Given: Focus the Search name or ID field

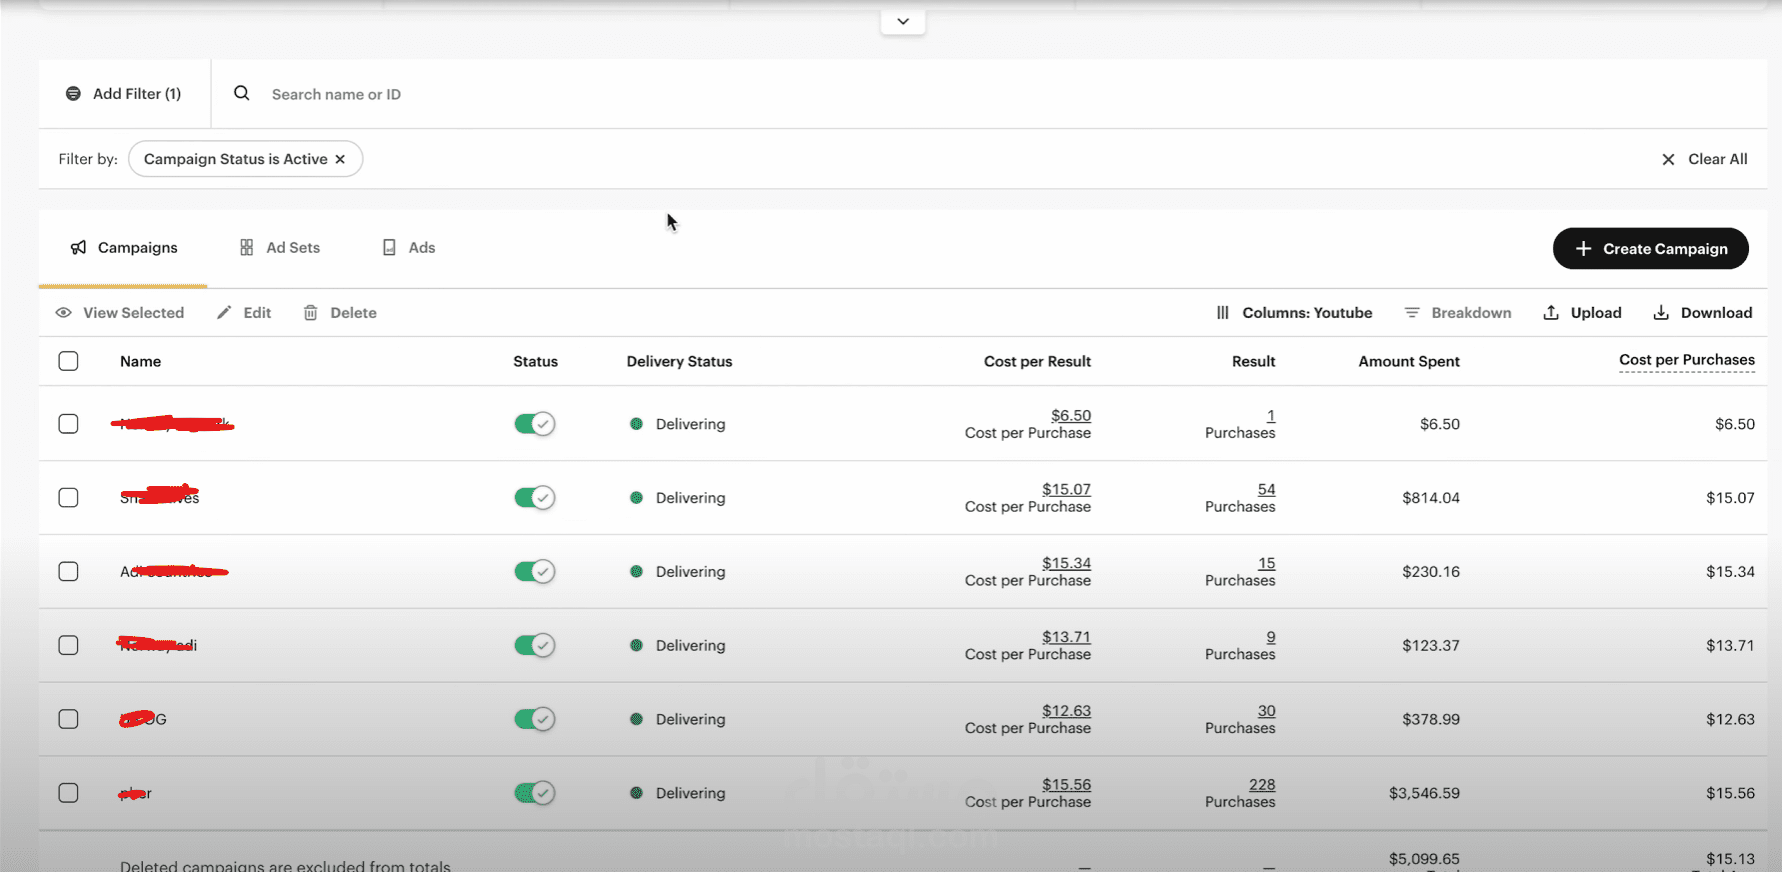Looking at the screenshot, I should coord(990,94).
